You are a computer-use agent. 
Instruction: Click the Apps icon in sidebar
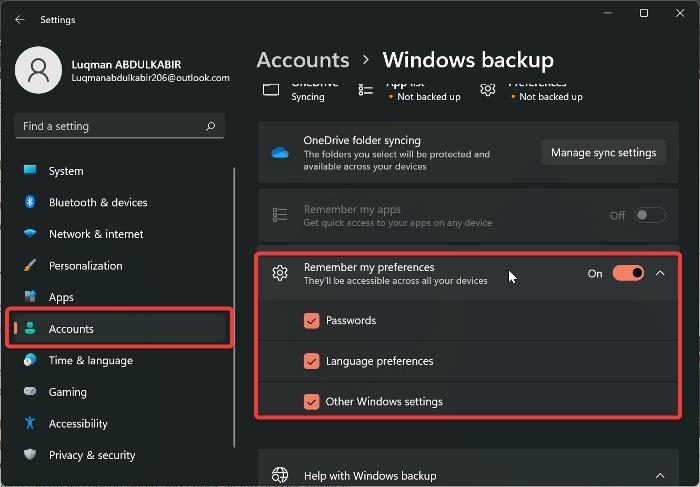point(30,297)
